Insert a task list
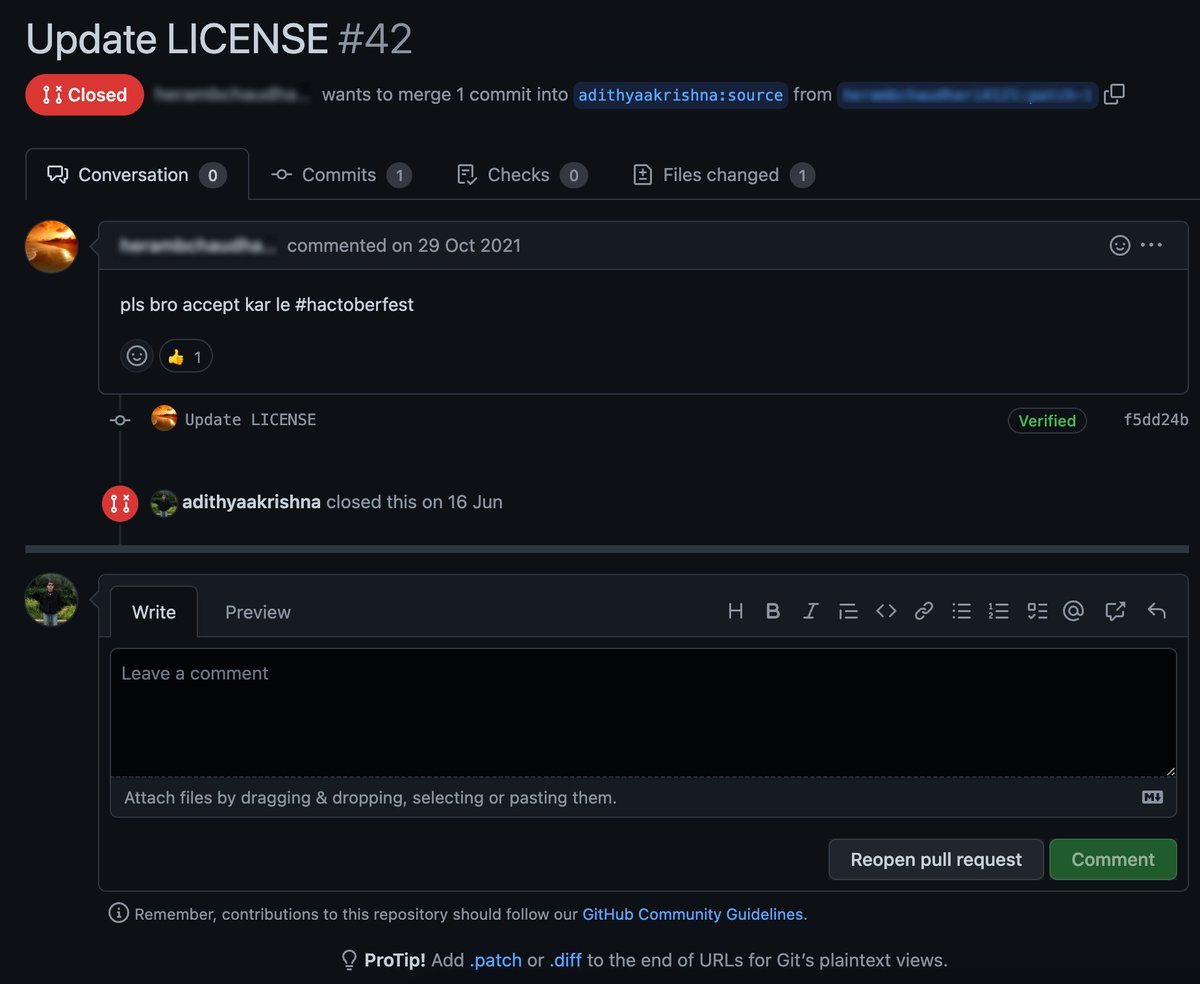Screen dimensions: 1200x984 tap(1037, 611)
